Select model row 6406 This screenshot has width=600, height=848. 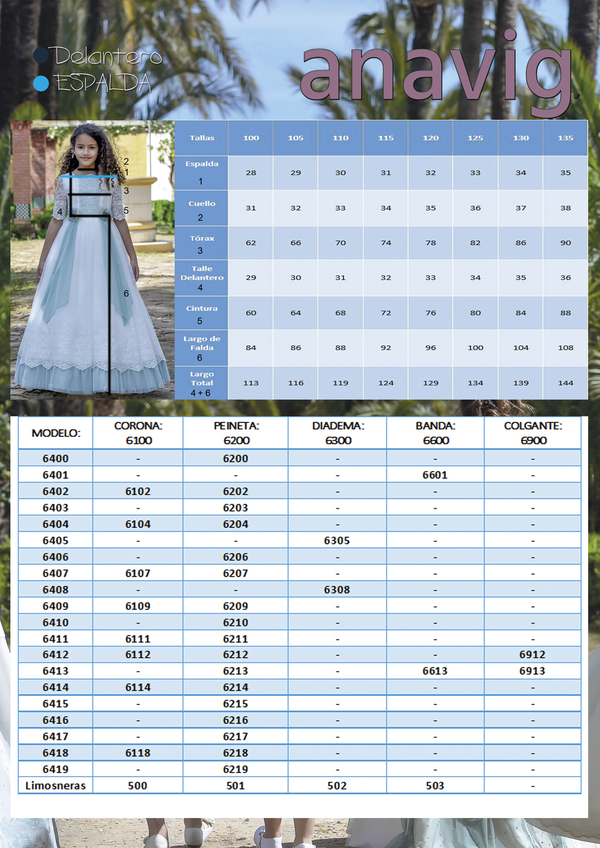click(x=300, y=556)
